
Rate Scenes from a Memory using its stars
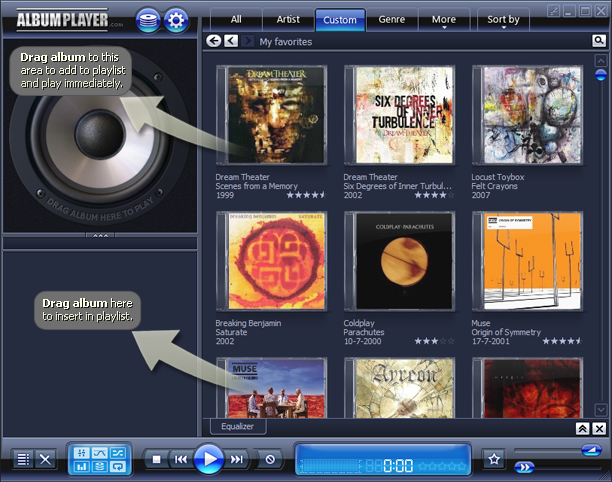306,195
